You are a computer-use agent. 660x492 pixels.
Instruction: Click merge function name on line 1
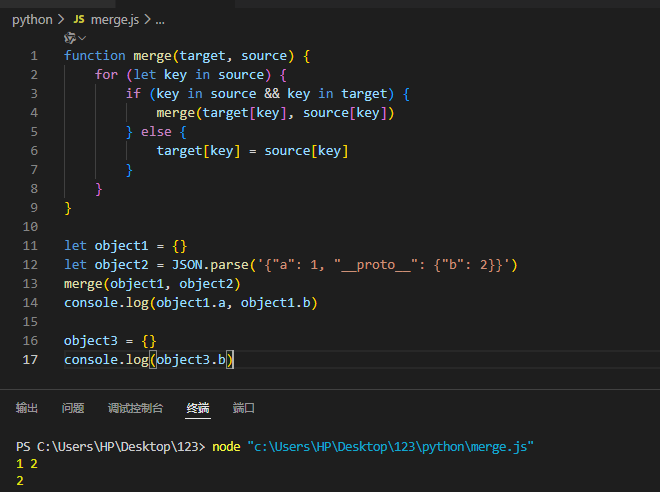[x=152, y=56]
